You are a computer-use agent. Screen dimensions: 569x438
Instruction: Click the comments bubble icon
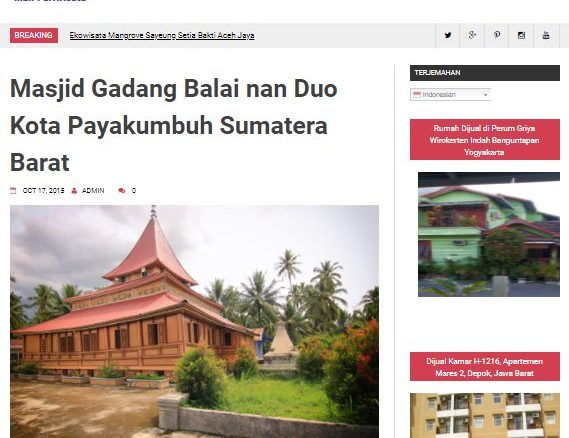pyautogui.click(x=122, y=191)
